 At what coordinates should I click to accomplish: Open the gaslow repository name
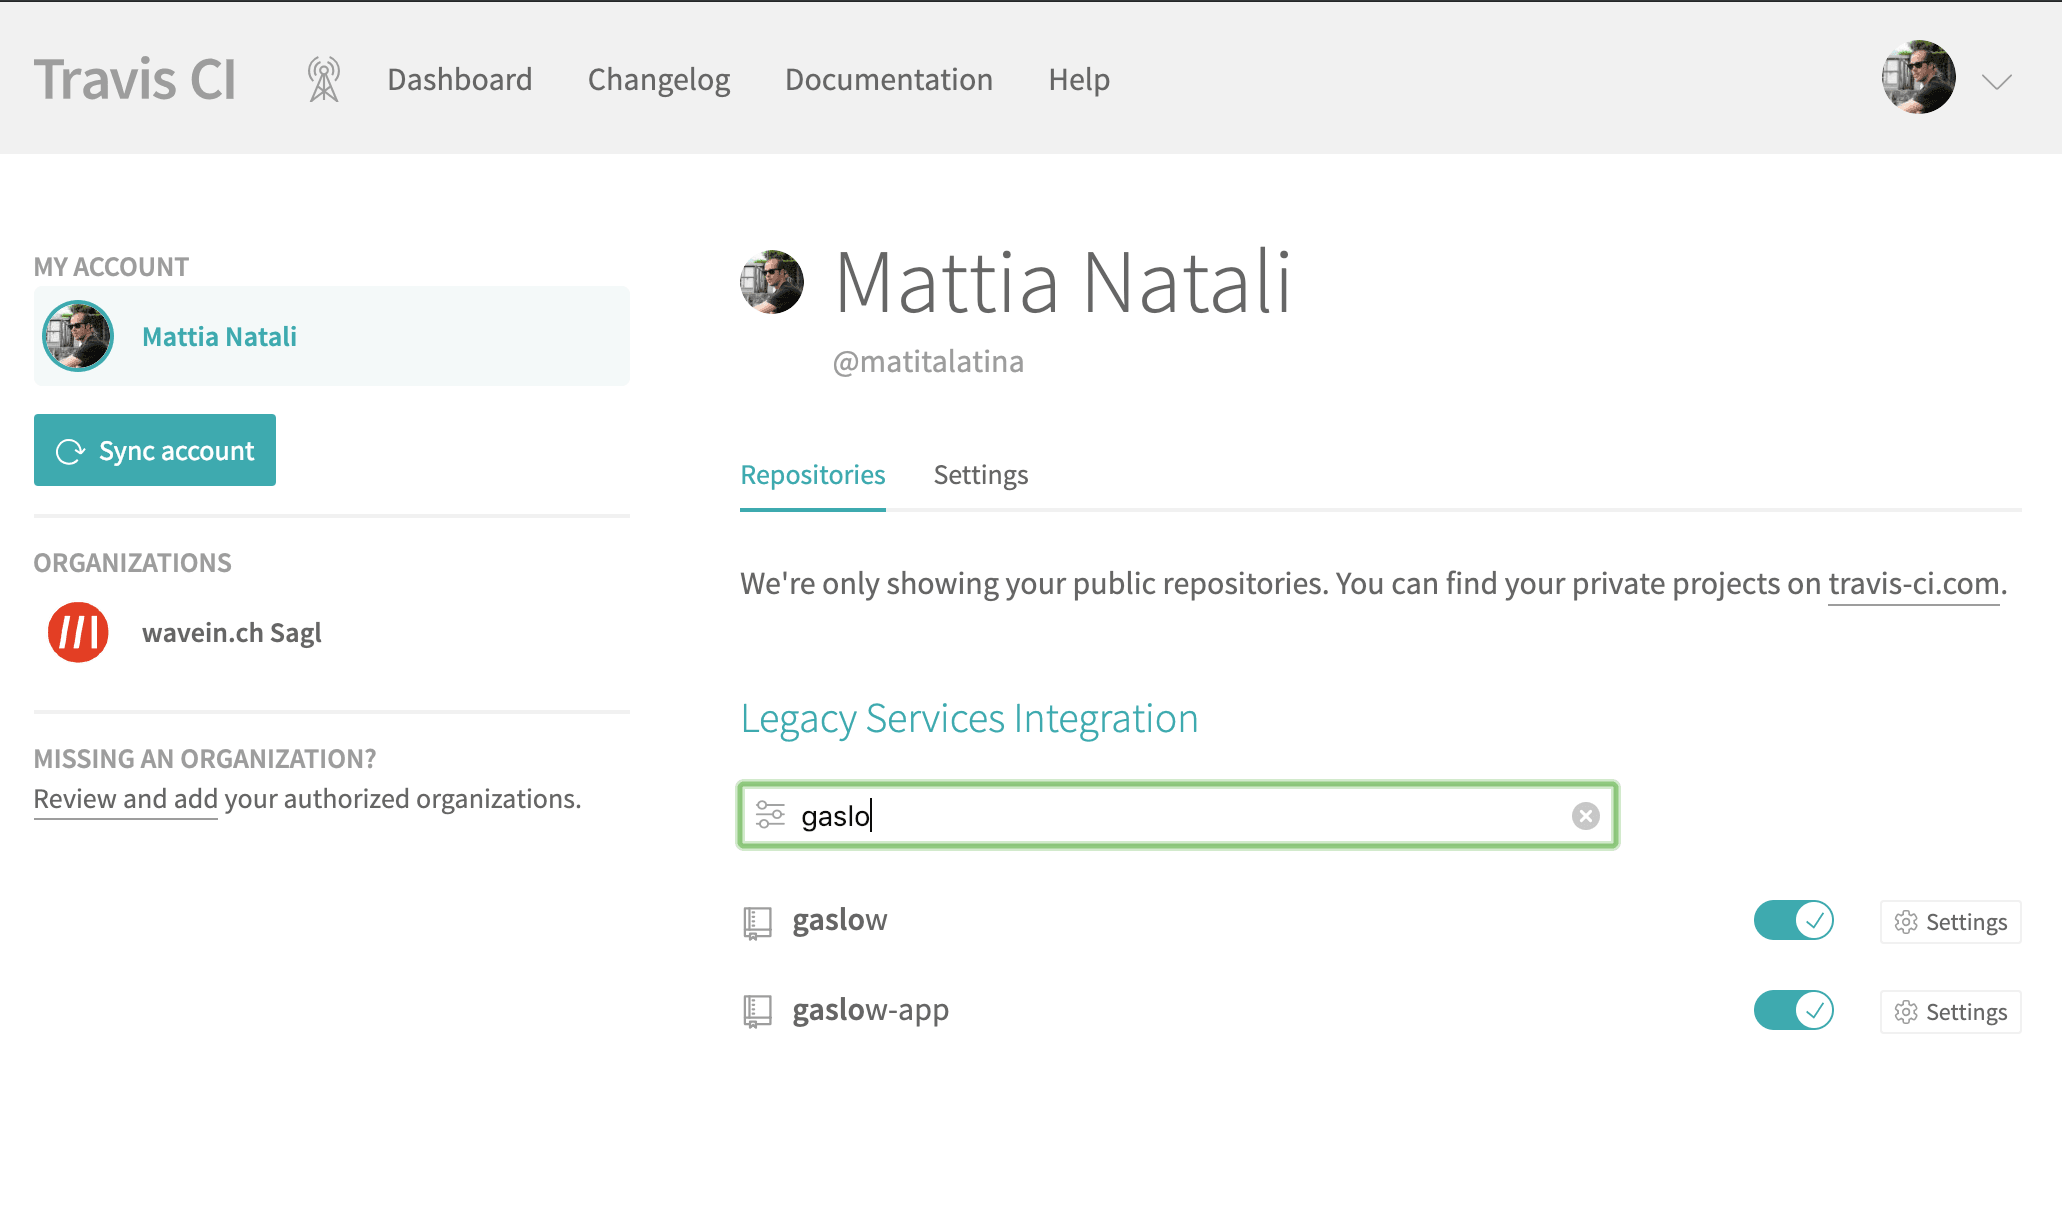click(x=840, y=920)
